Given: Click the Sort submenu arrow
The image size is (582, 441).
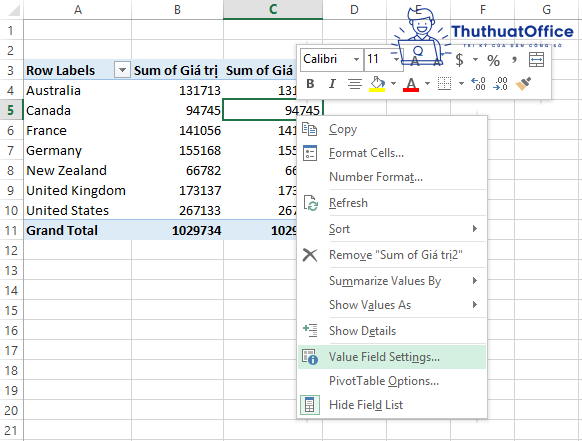Looking at the screenshot, I should 475,229.
